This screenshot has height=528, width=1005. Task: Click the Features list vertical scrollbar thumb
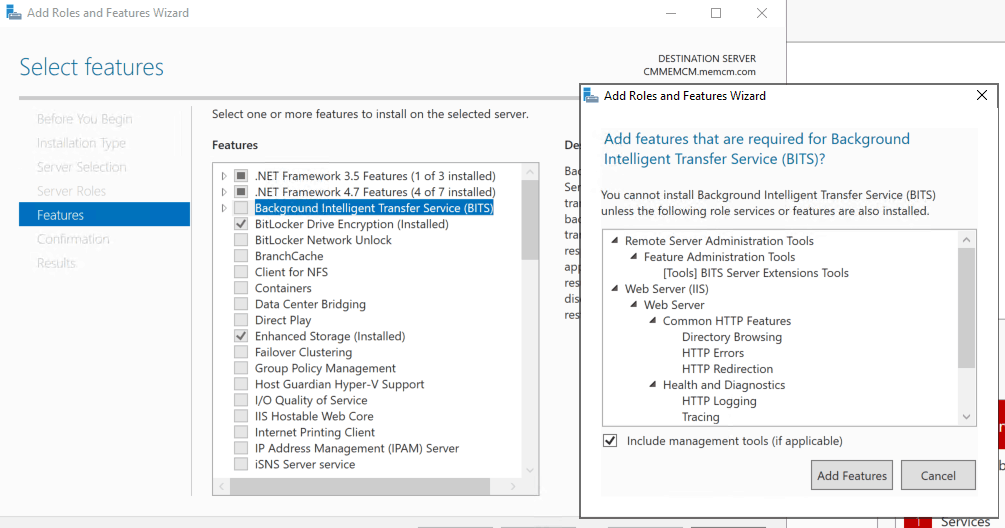530,220
